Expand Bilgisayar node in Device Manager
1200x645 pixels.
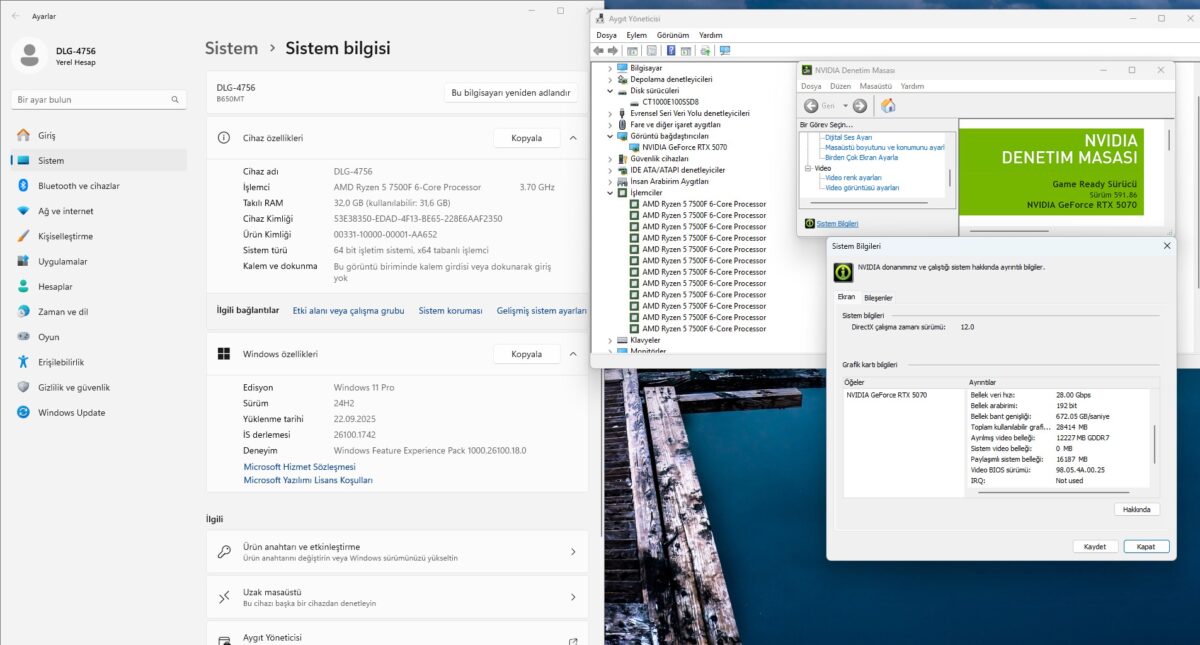pyautogui.click(x=610, y=68)
